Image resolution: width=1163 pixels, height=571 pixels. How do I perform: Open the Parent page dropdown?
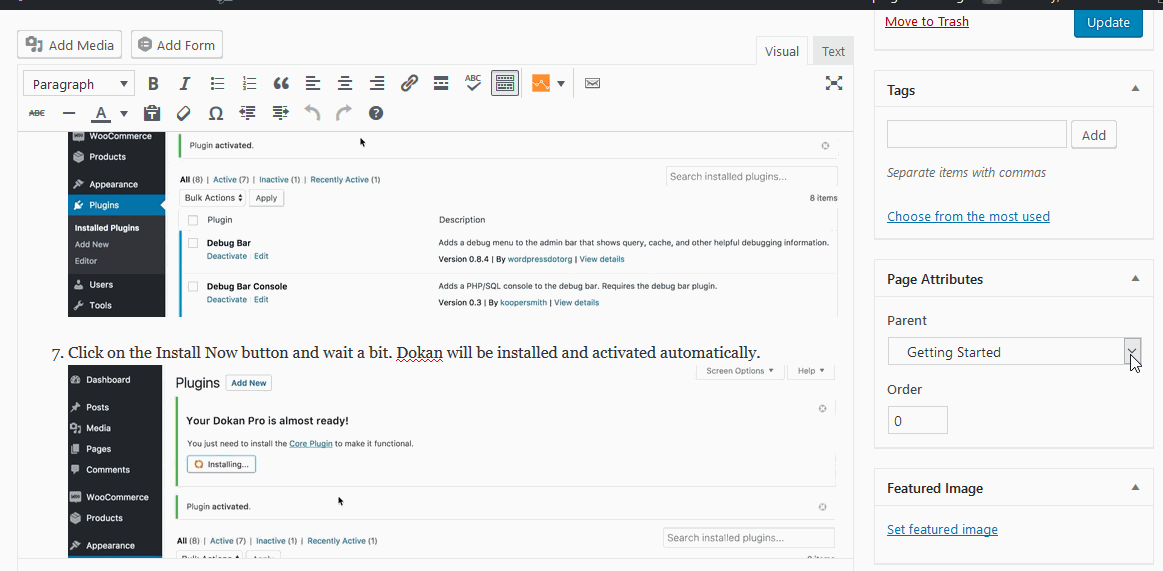pos(1014,351)
